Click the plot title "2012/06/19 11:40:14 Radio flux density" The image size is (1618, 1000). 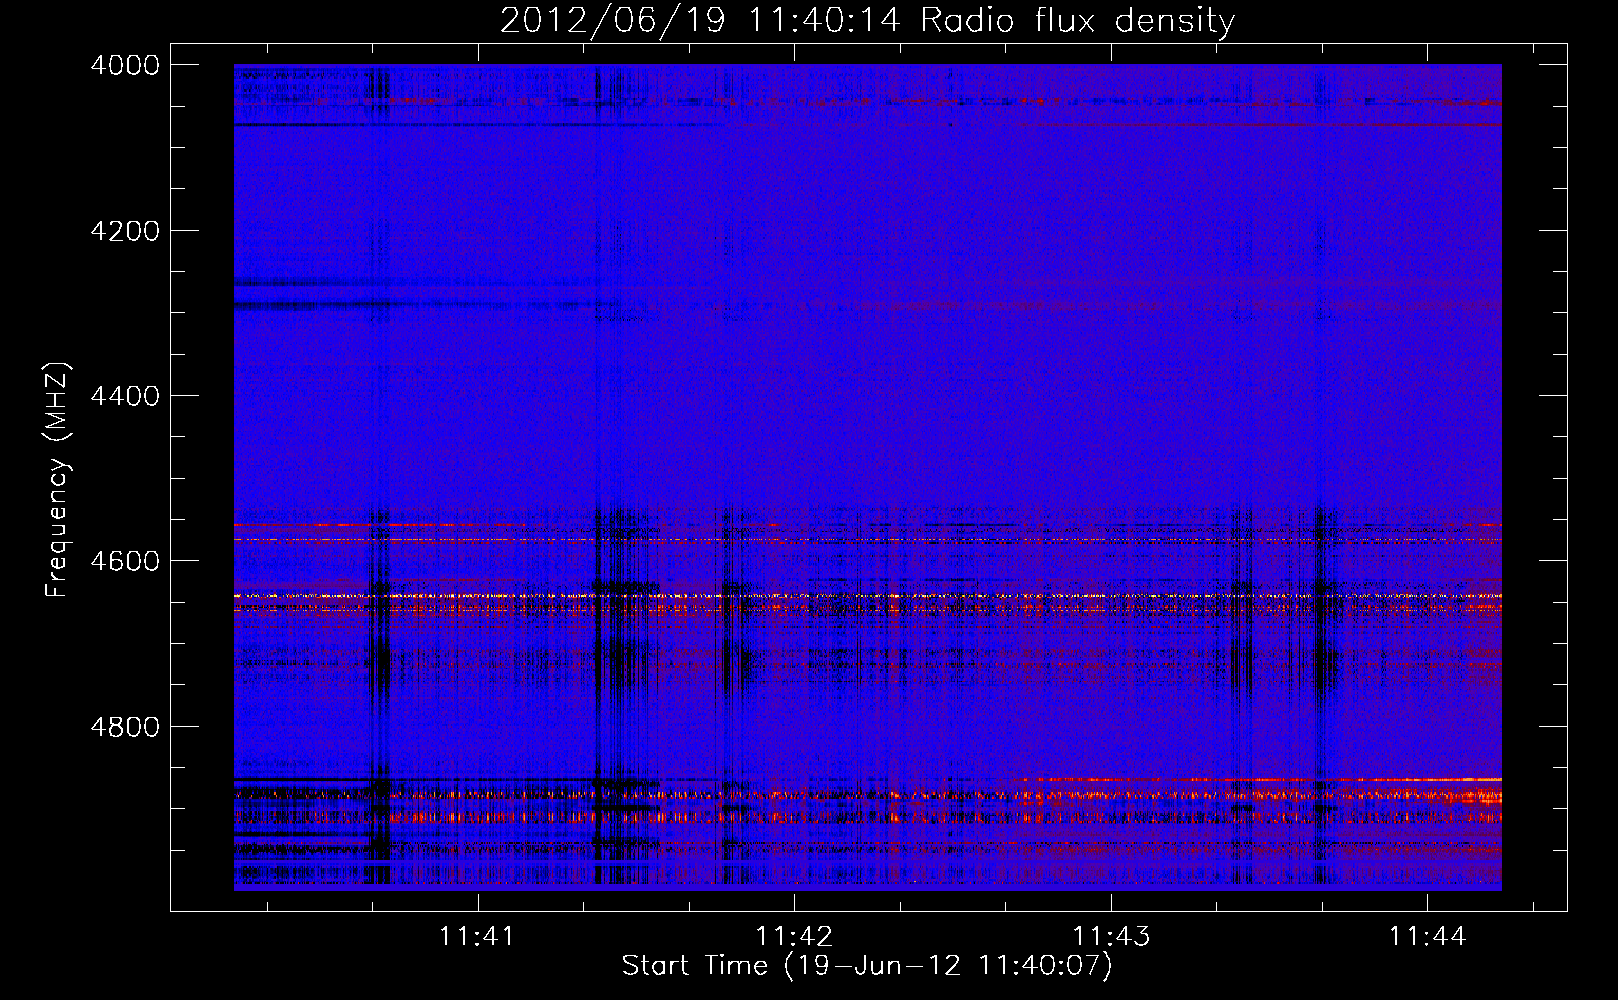point(867,20)
